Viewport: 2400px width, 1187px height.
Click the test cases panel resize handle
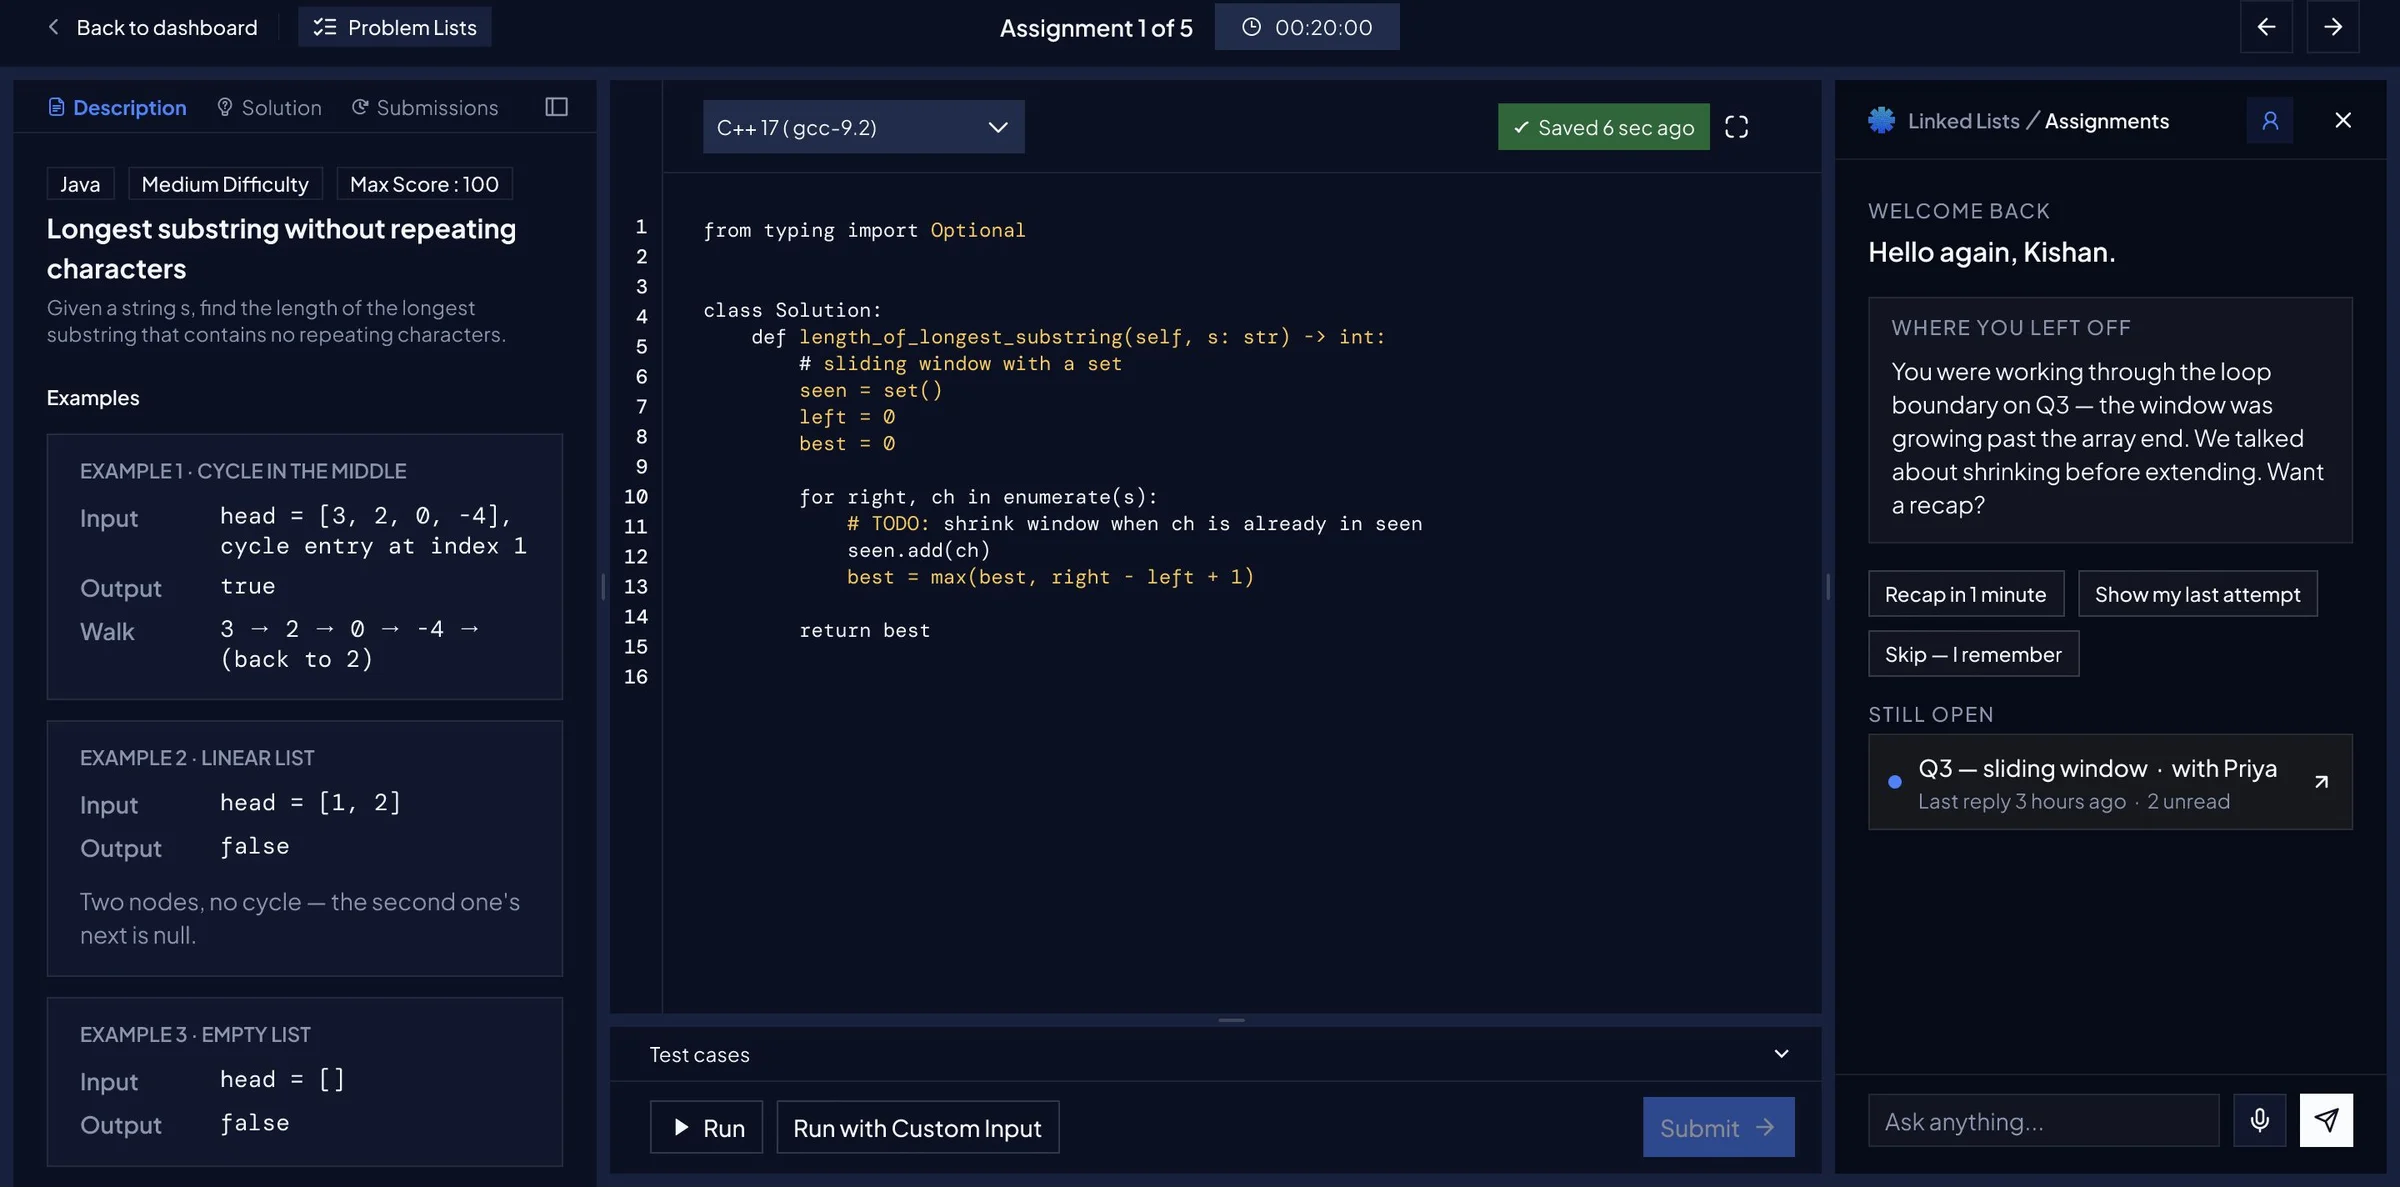(1231, 1020)
